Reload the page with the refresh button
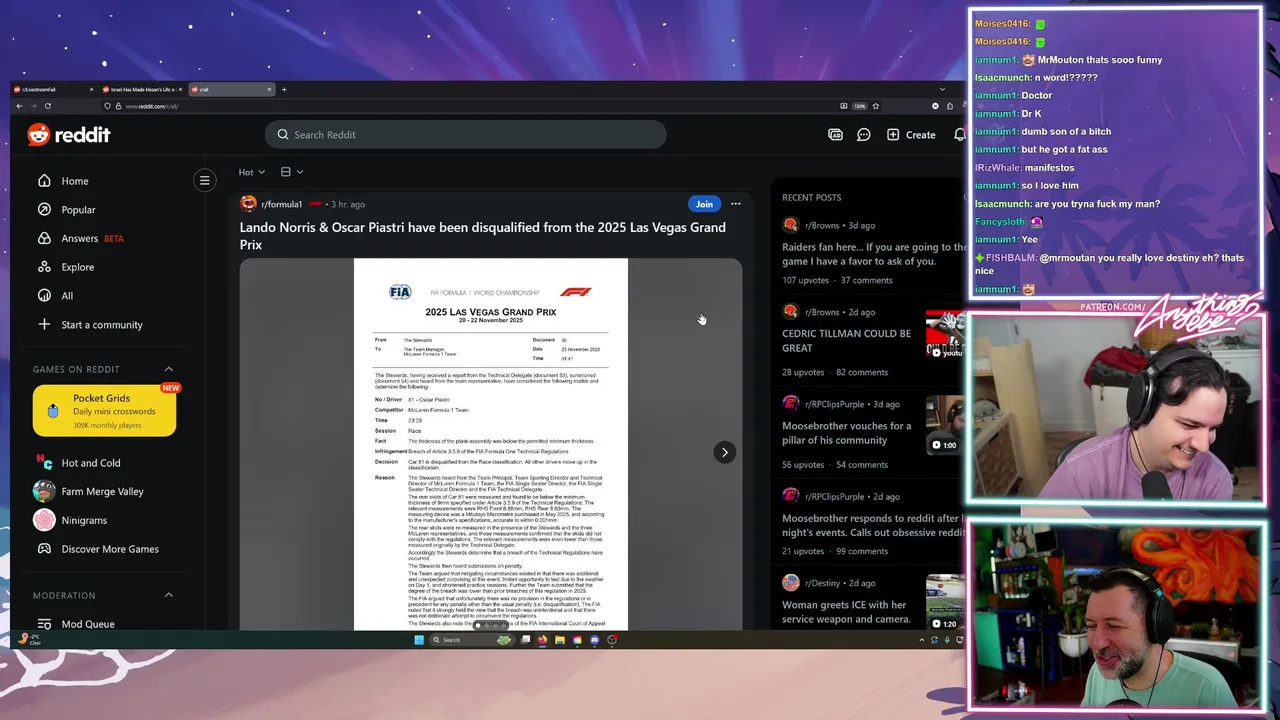Image resolution: width=1280 pixels, height=720 pixels. pos(47,106)
